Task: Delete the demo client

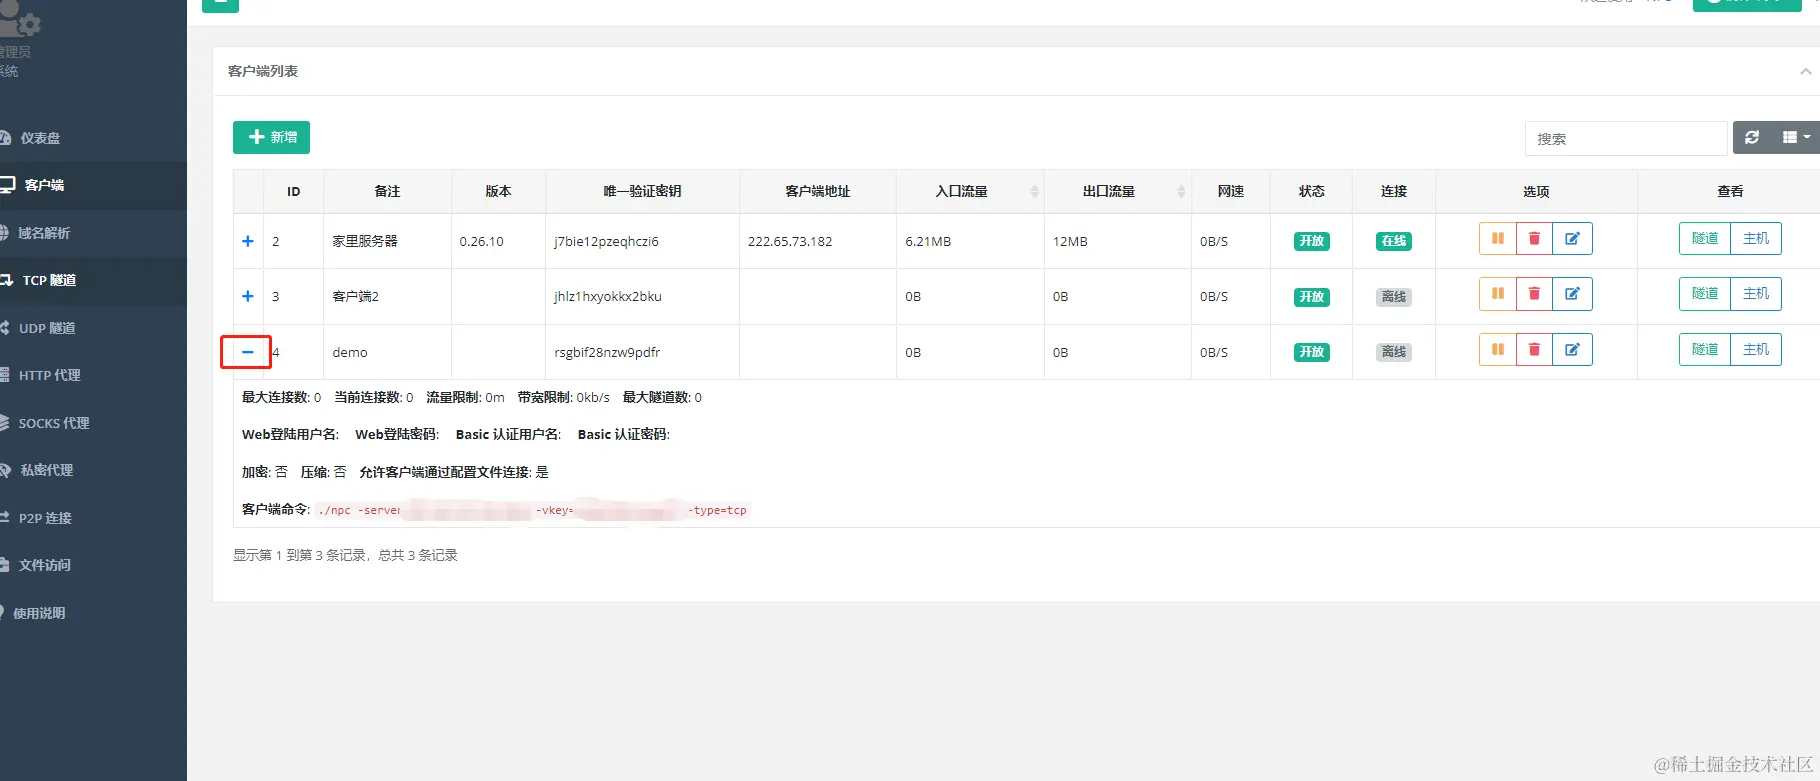Action: click(x=1534, y=350)
